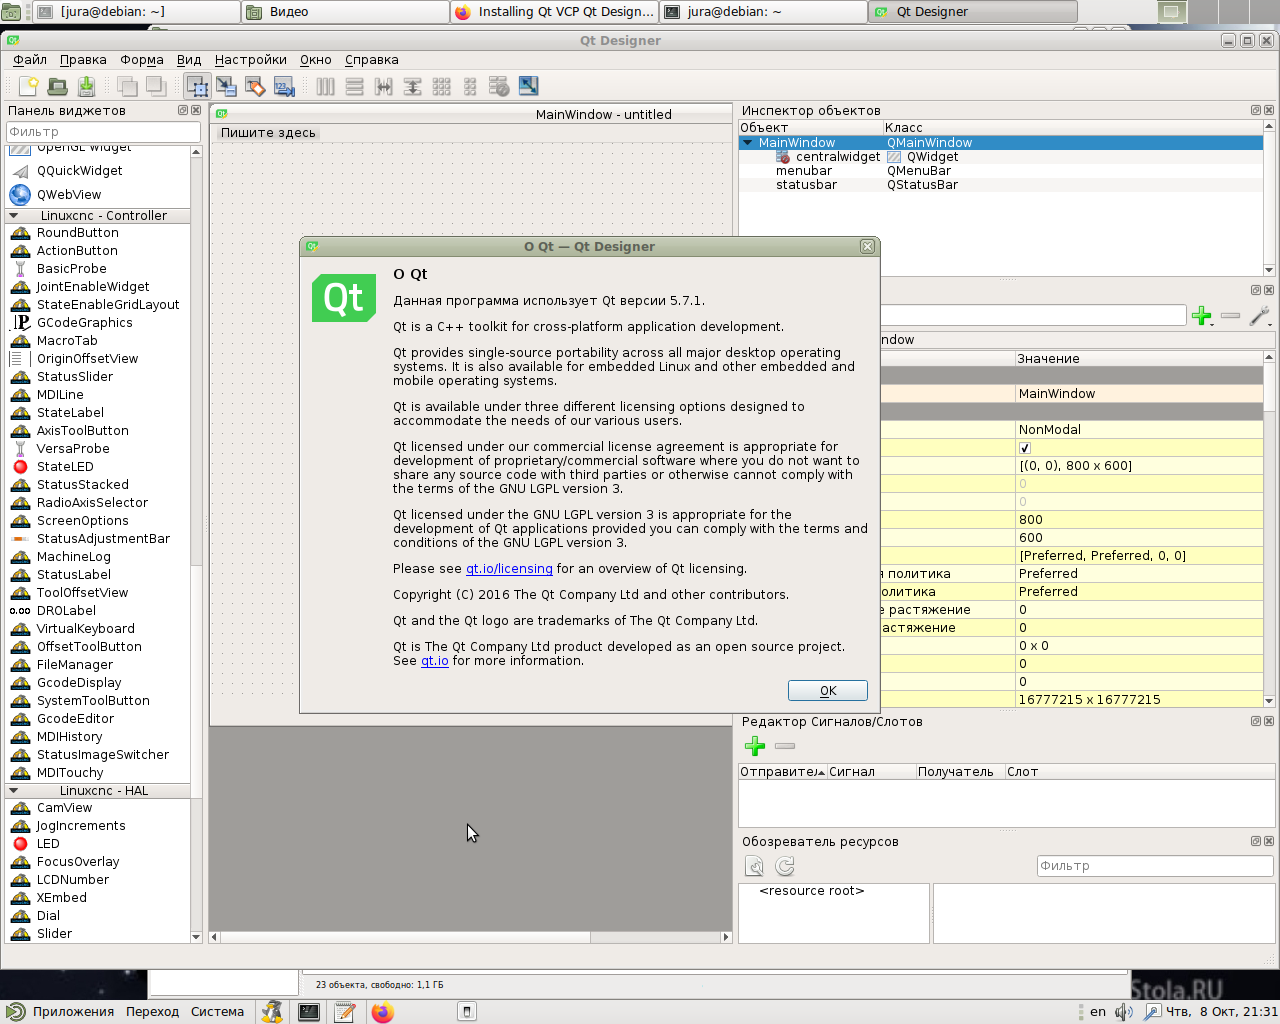Click Adjust Size toolbar icon
The width and height of the screenshot is (1280, 1024).
pyautogui.click(x=528, y=87)
